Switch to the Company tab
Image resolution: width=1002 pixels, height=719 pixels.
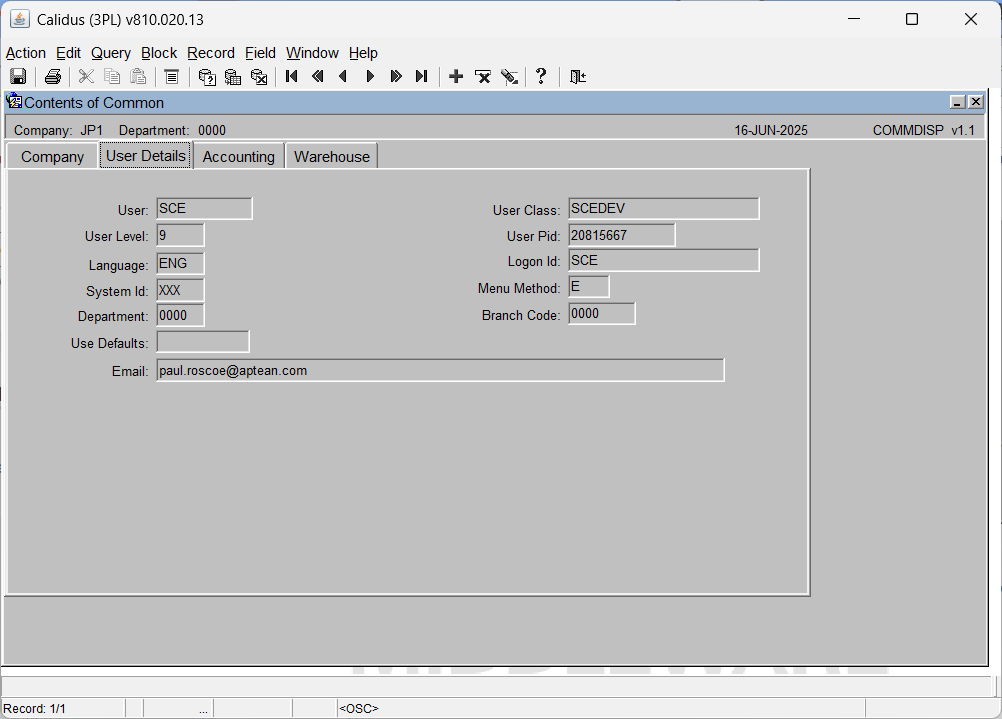click(x=52, y=157)
